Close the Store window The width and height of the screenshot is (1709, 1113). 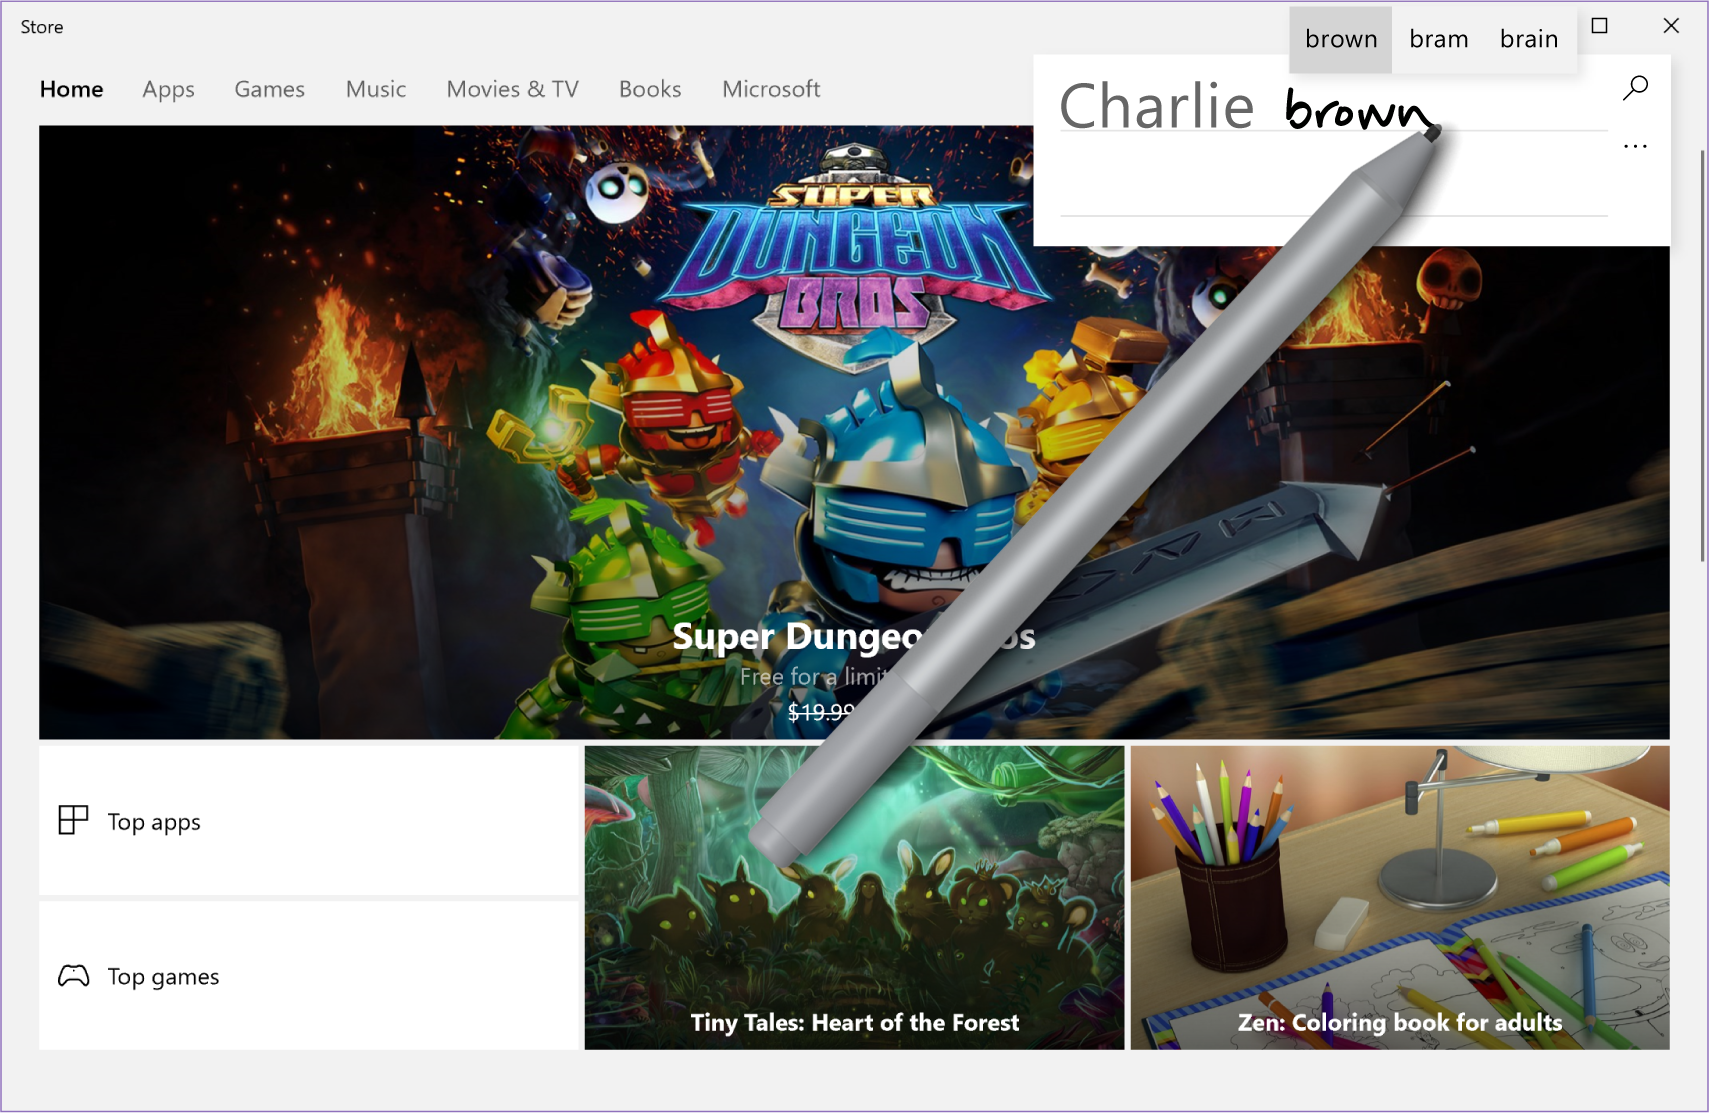tap(1671, 26)
